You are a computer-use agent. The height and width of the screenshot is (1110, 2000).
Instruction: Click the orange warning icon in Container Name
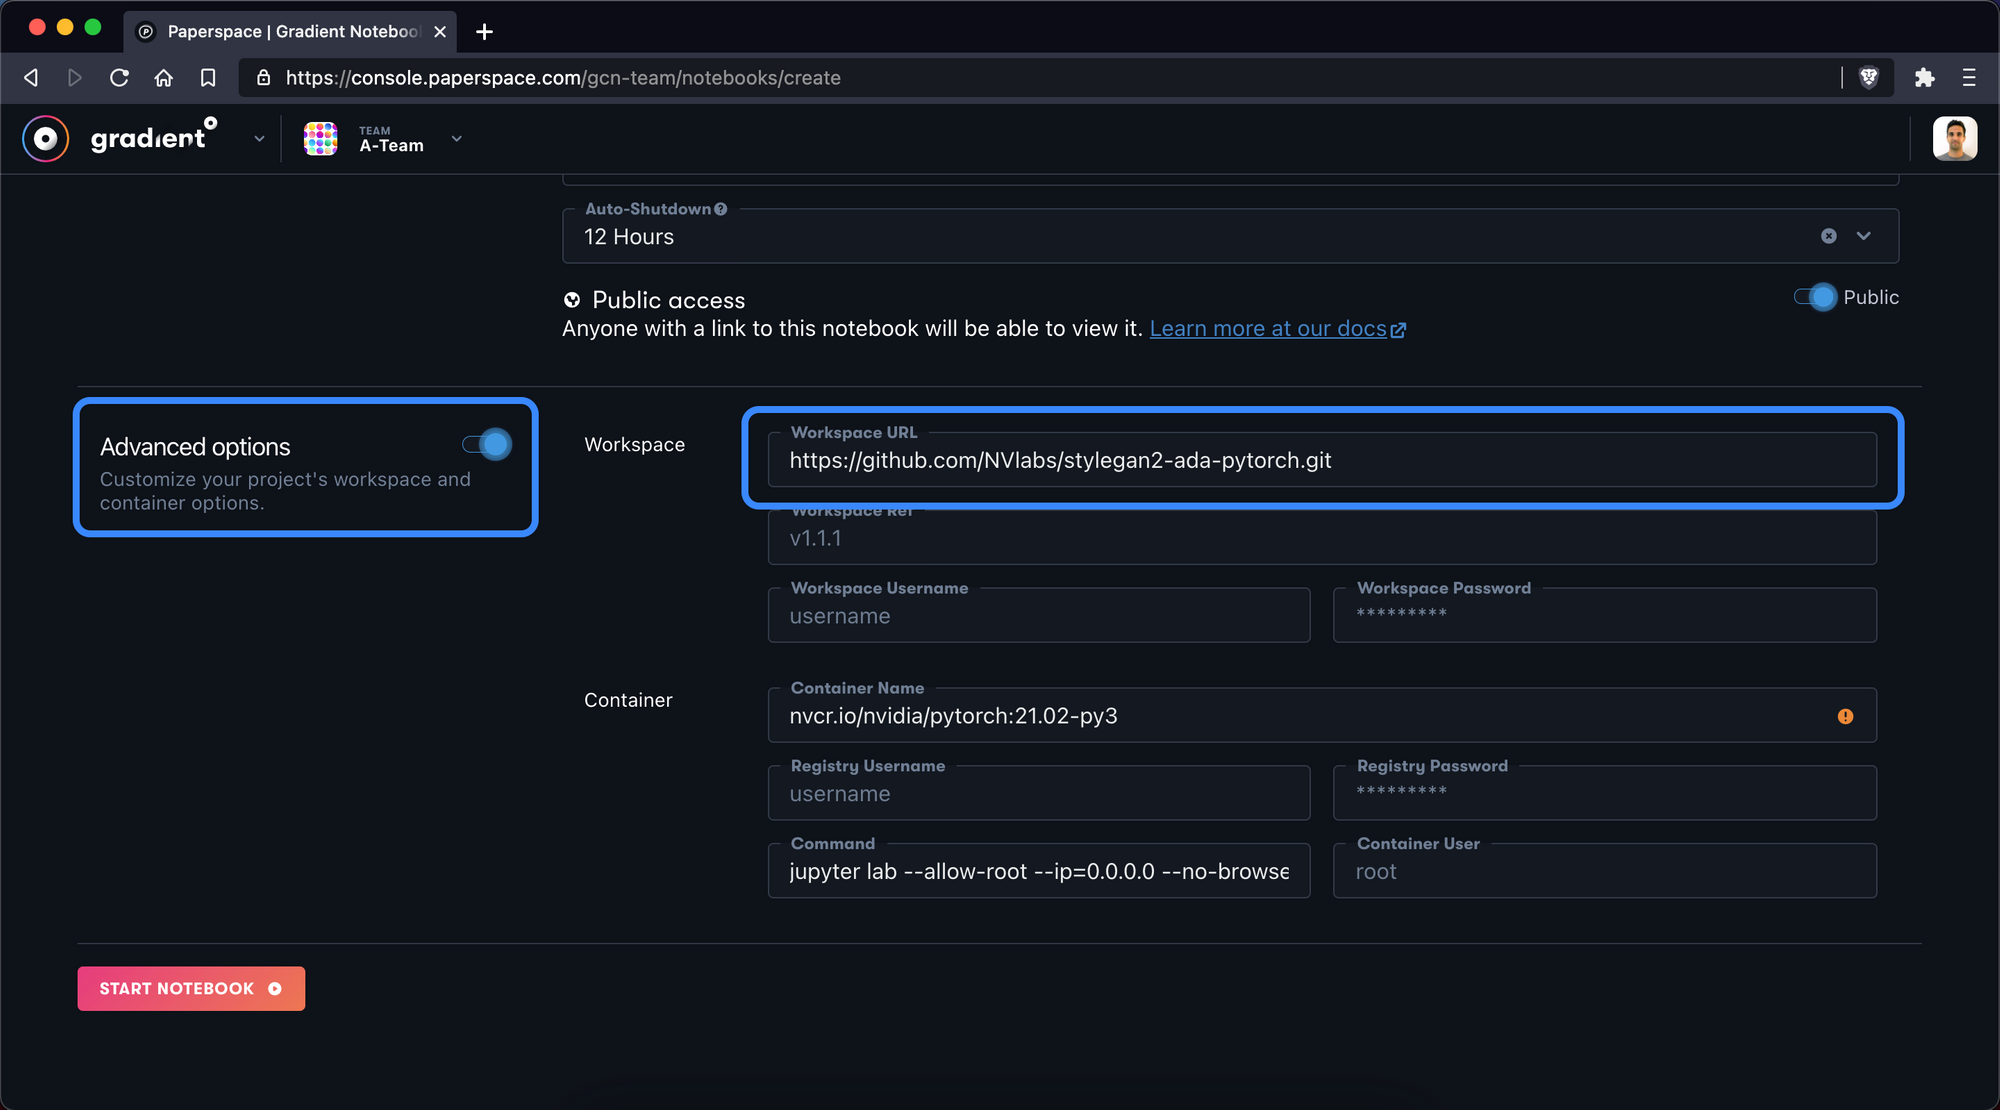coord(1845,716)
